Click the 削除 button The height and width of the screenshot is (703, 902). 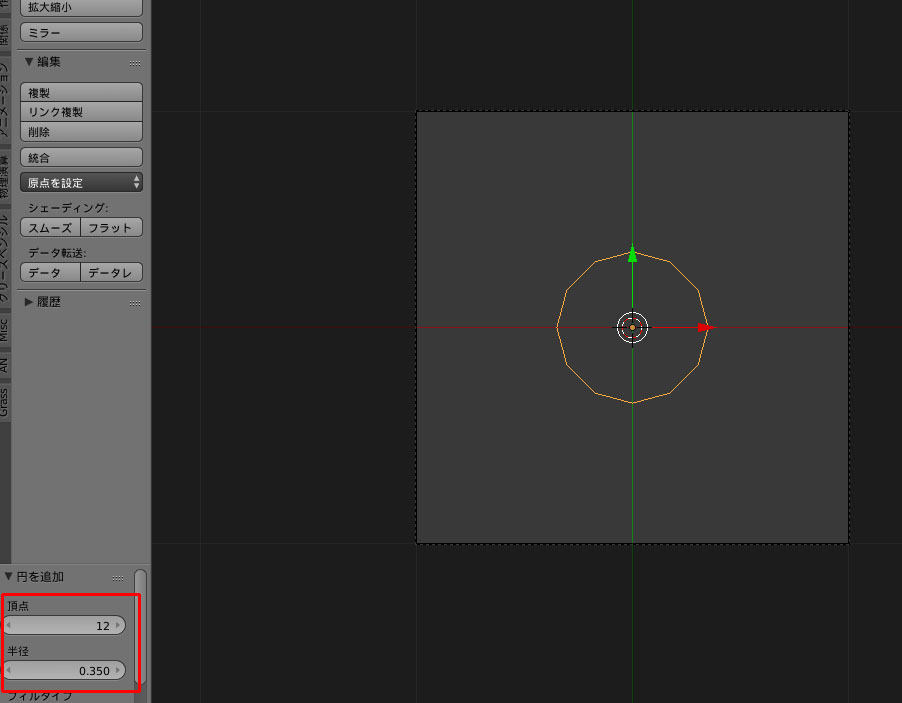pos(81,131)
